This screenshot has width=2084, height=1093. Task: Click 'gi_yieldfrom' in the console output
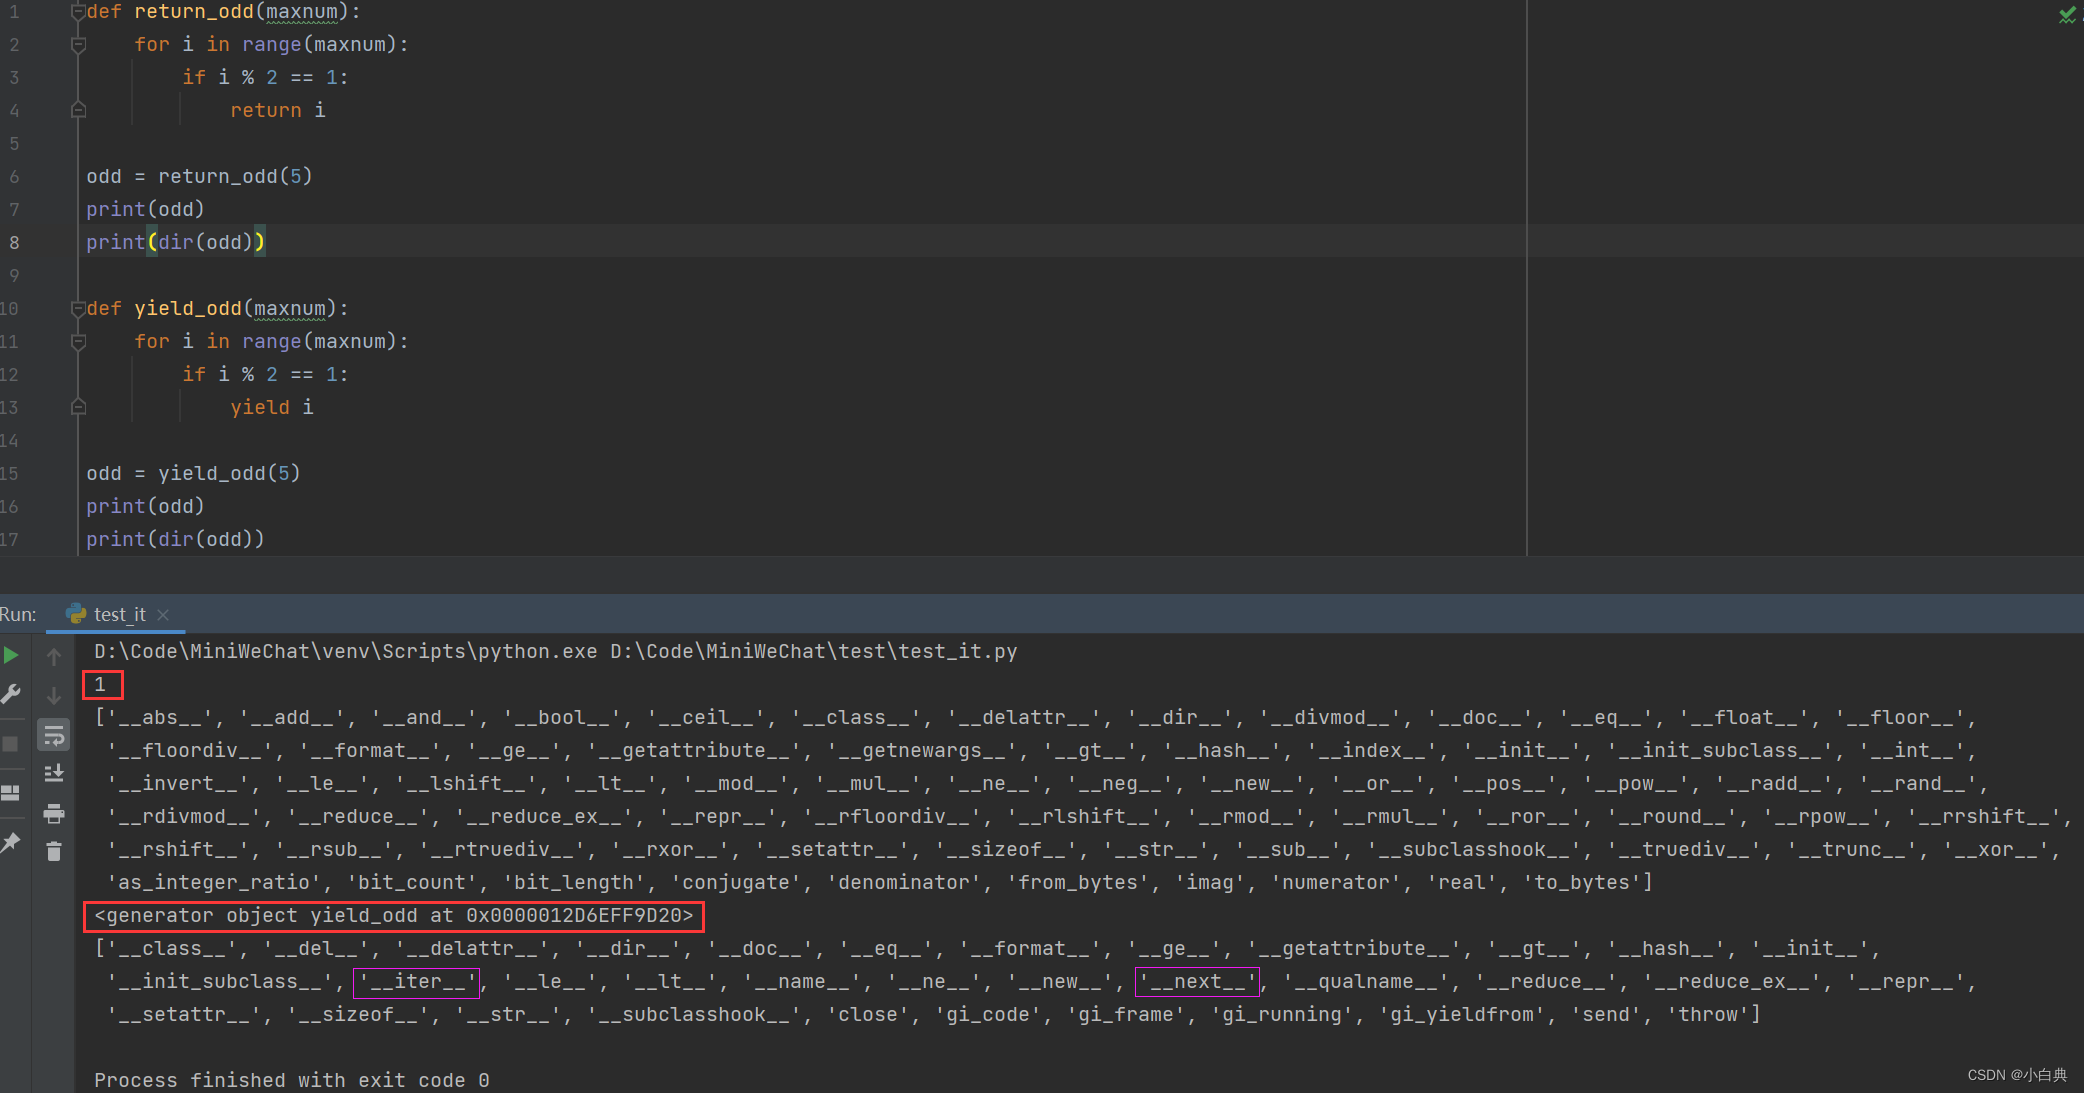[x=1461, y=1014]
